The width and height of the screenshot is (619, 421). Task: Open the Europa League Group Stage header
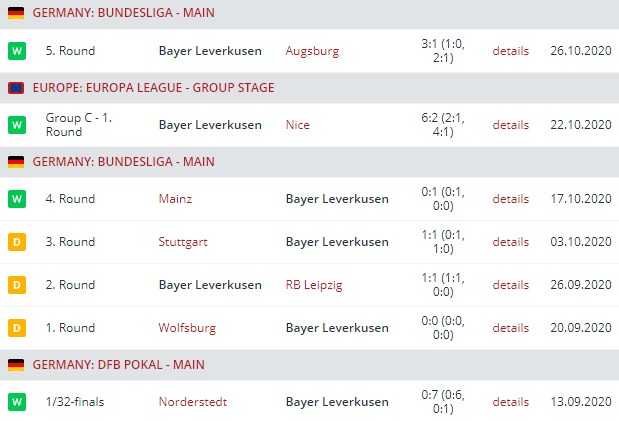[x=153, y=88]
